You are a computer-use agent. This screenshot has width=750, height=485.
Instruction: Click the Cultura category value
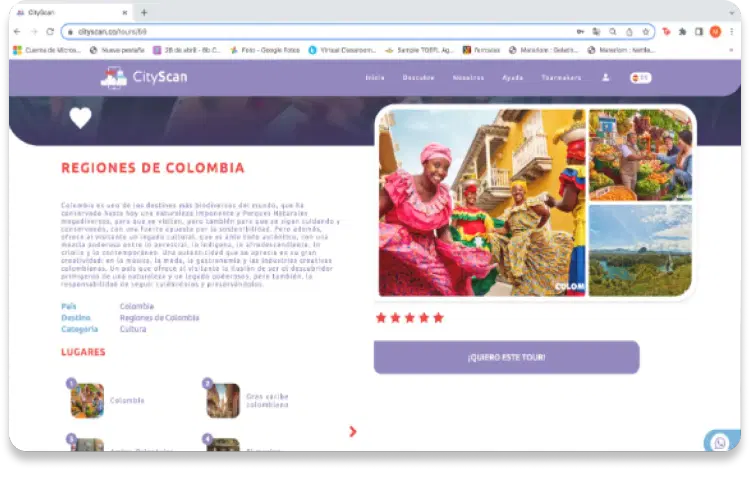(133, 329)
